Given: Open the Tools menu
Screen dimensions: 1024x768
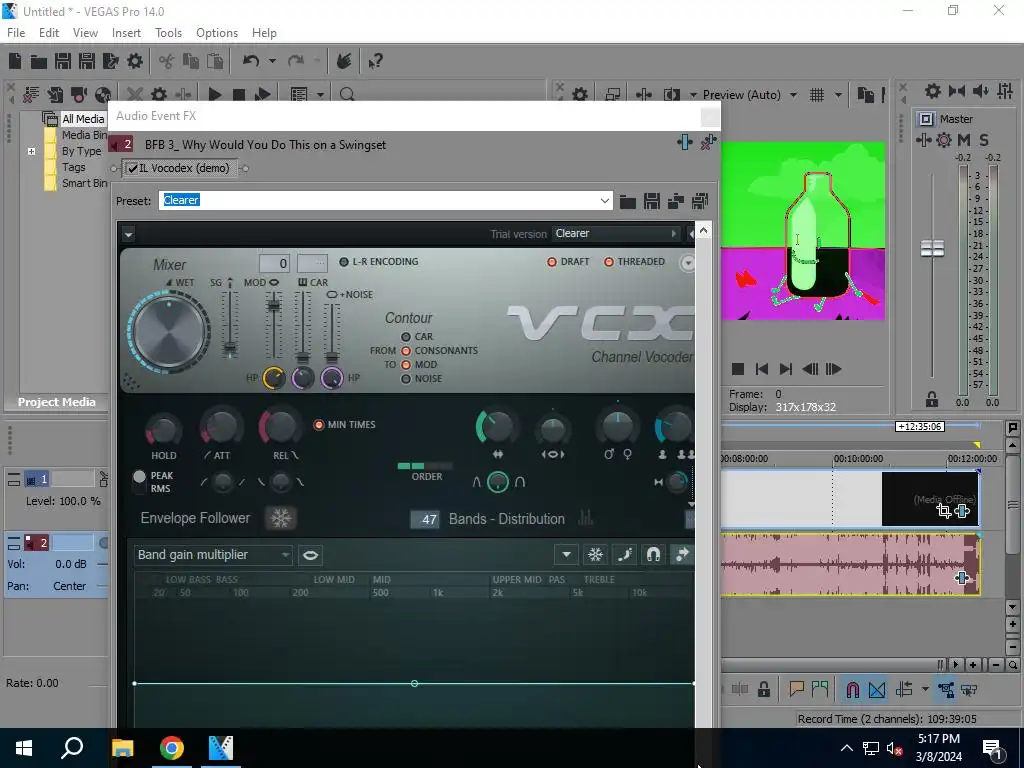Looking at the screenshot, I should [x=168, y=33].
